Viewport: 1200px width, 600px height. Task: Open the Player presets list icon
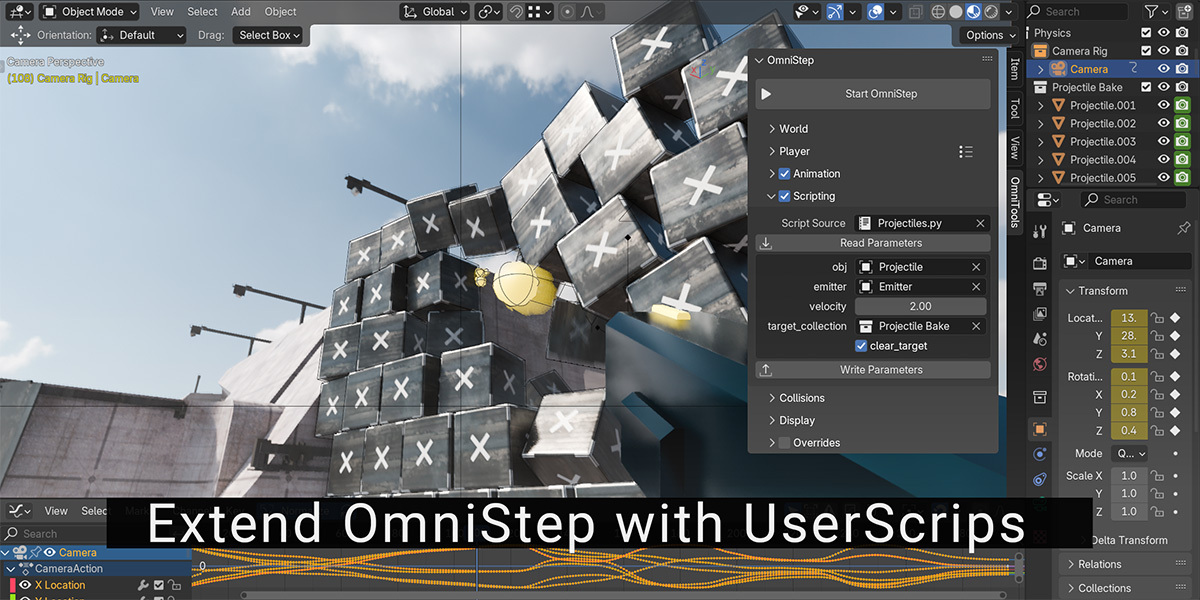[x=965, y=152]
